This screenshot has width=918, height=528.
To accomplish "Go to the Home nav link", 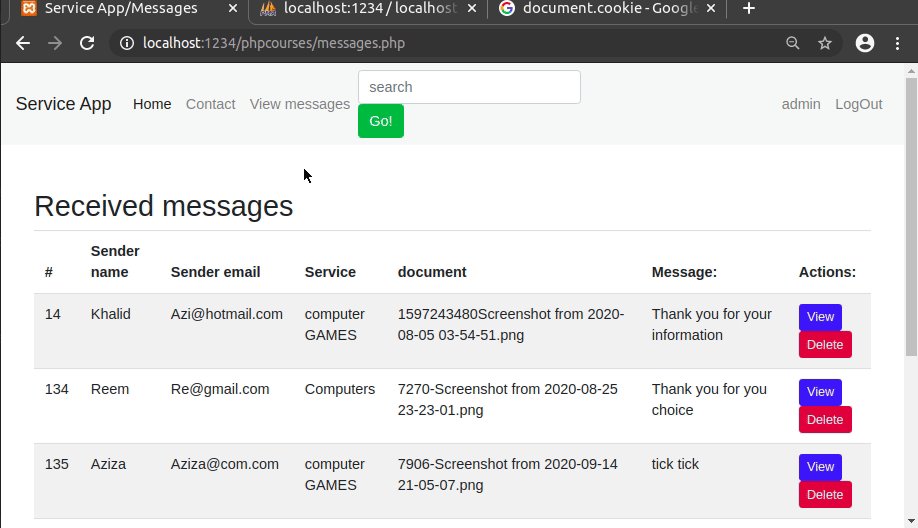I will pos(152,104).
